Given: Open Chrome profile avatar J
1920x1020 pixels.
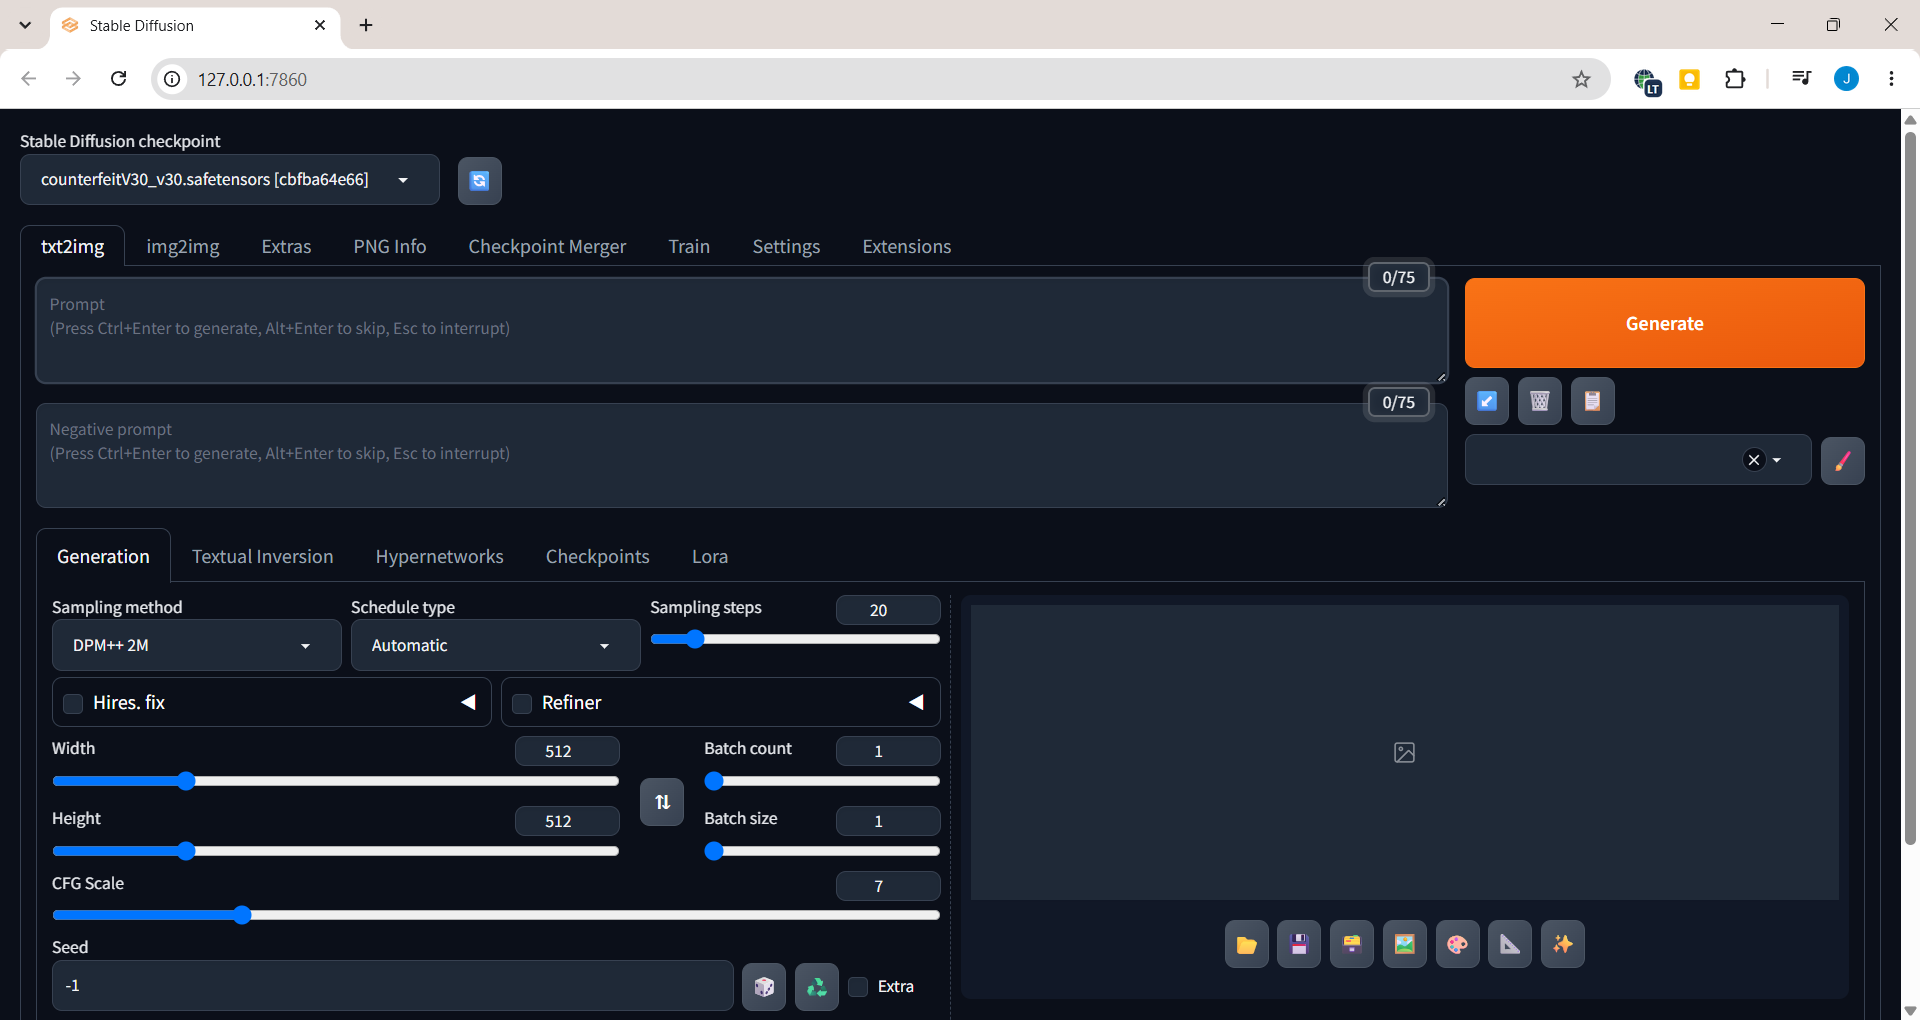Looking at the screenshot, I should tap(1847, 79).
